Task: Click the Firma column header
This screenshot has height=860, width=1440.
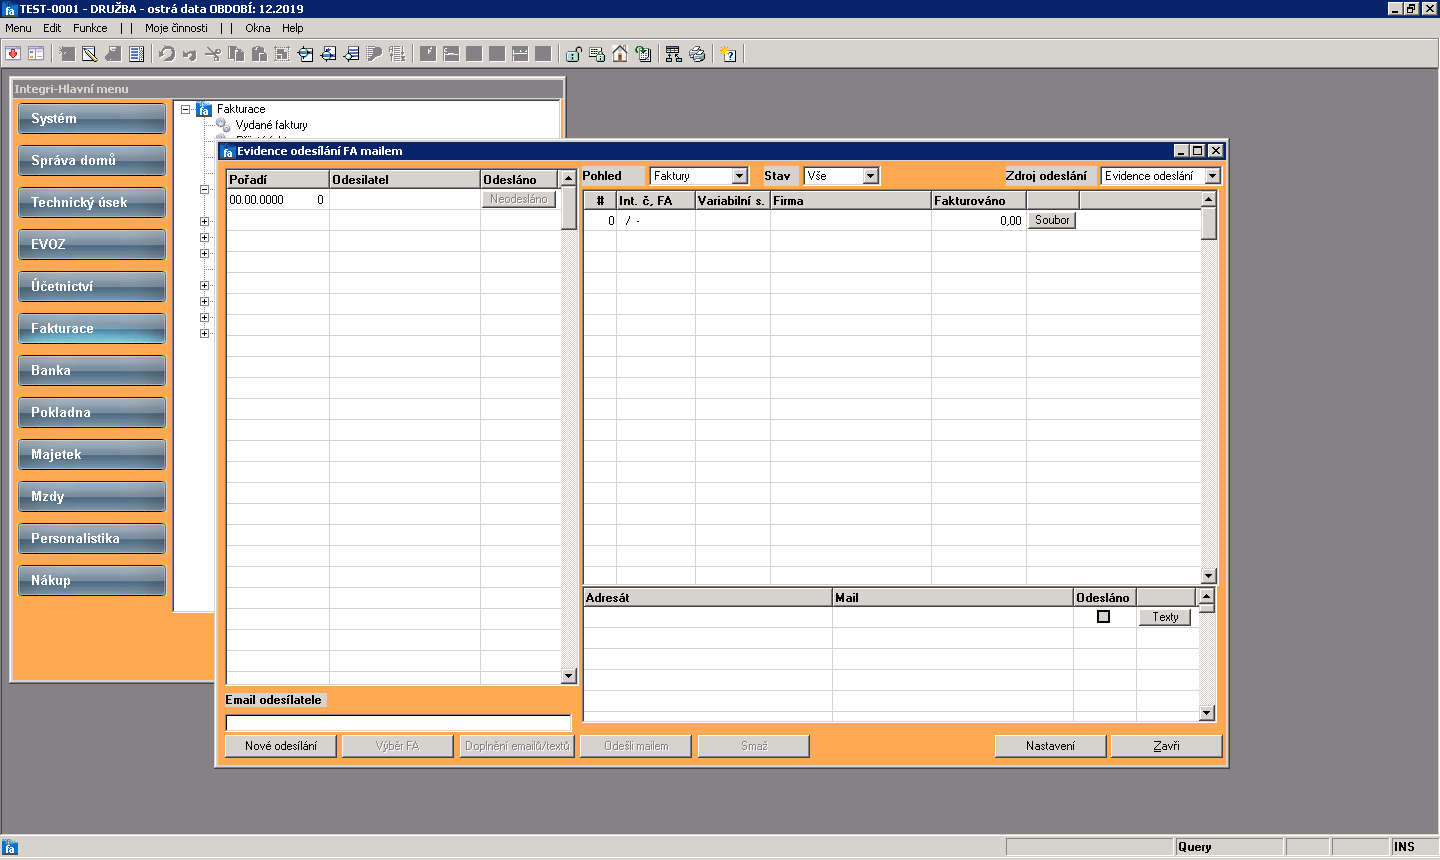Action: point(850,201)
